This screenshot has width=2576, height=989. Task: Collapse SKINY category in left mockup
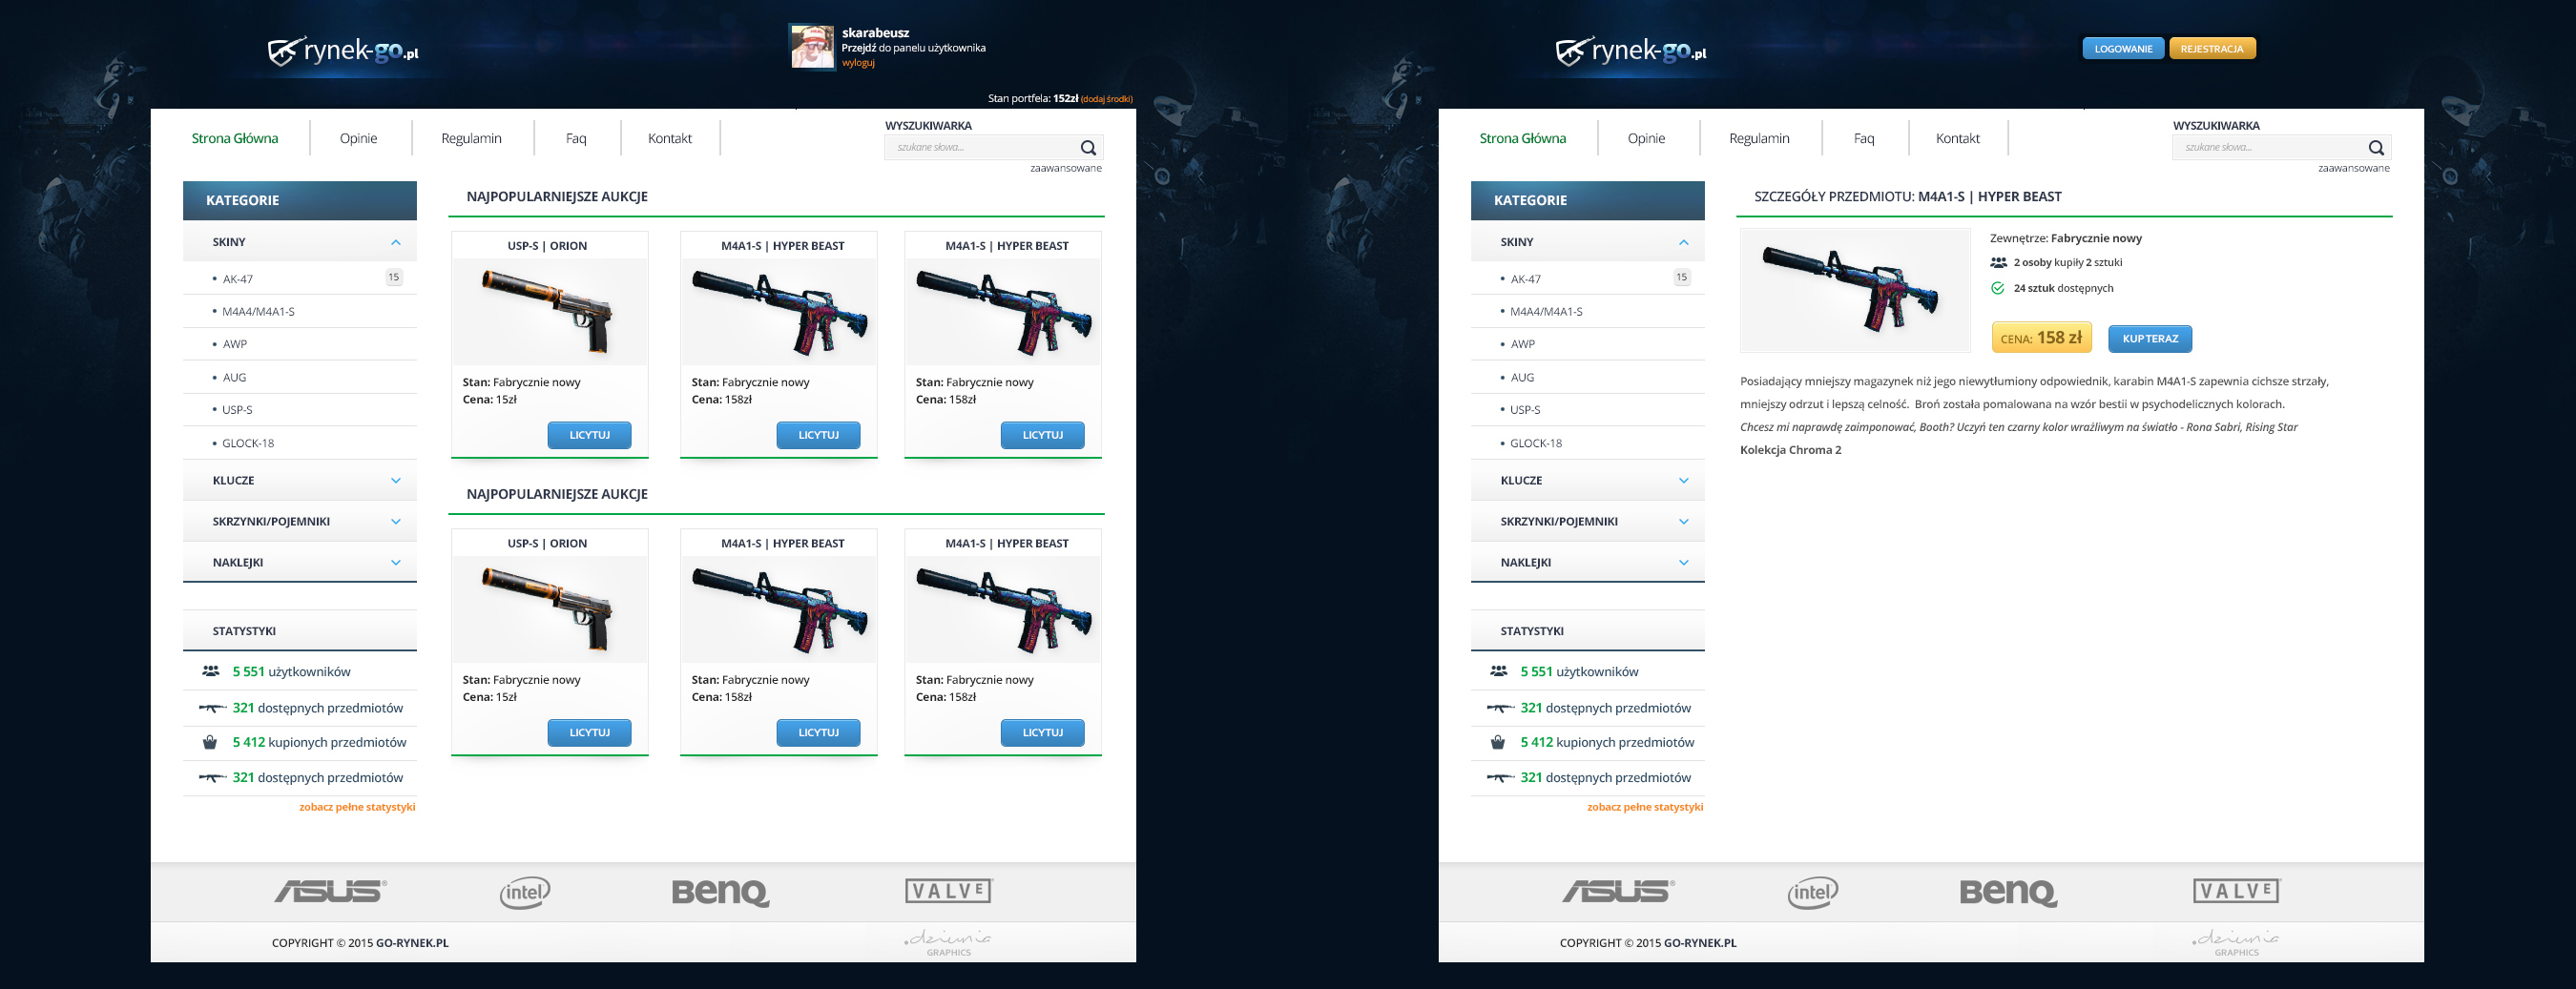coord(396,242)
